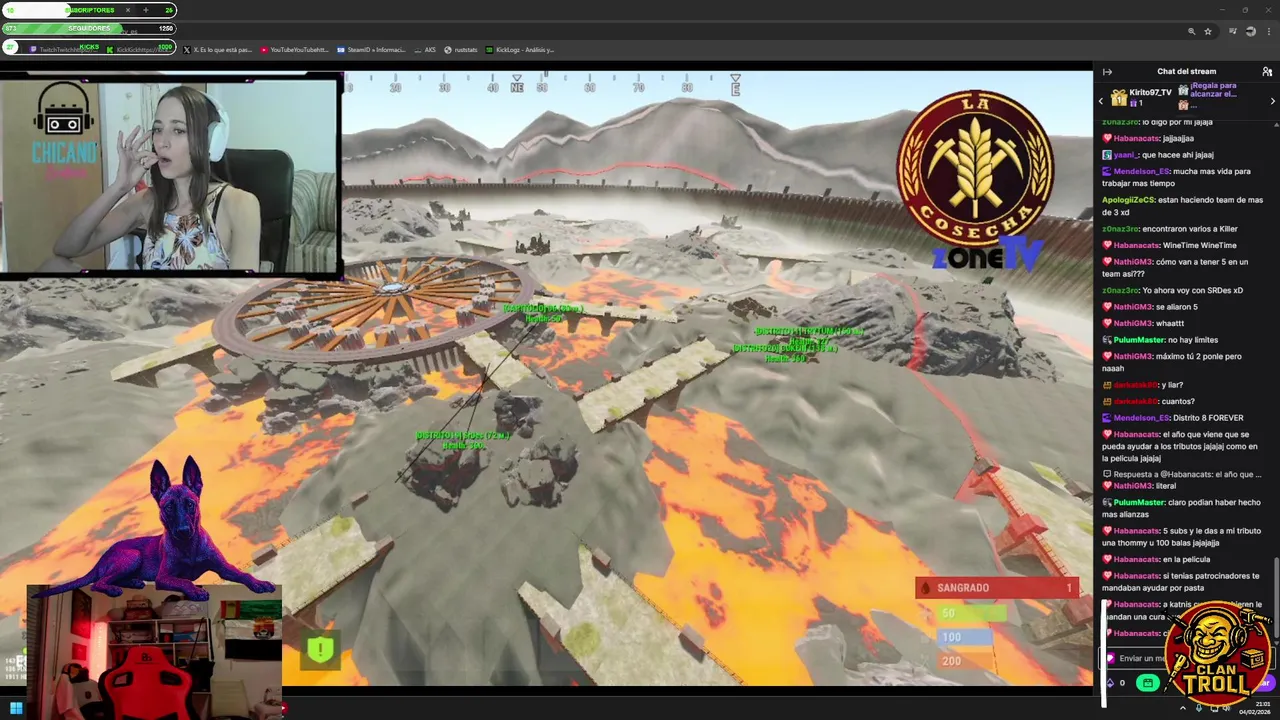Click SANGRADO bleeding status indicator
Viewport: 1280px width, 720px height.
point(996,588)
